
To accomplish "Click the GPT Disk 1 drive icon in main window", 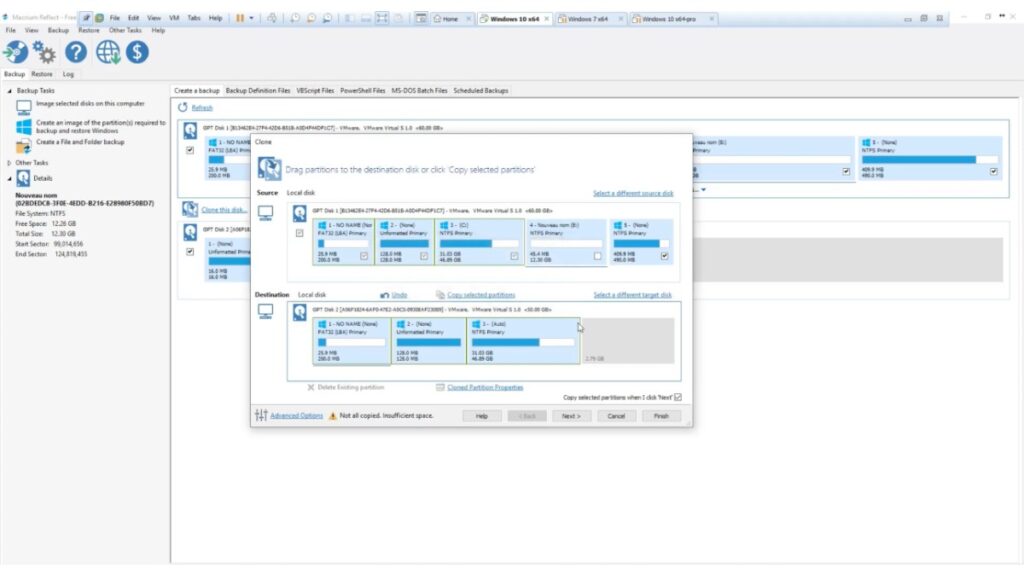I will [x=190, y=130].
